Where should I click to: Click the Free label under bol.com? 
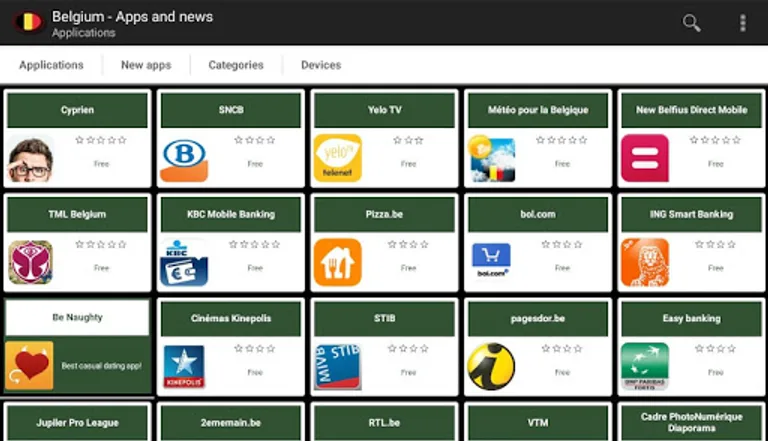(562, 268)
